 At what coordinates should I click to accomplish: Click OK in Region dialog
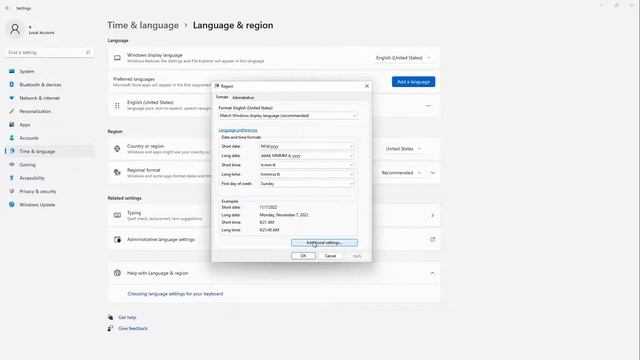coord(303,256)
